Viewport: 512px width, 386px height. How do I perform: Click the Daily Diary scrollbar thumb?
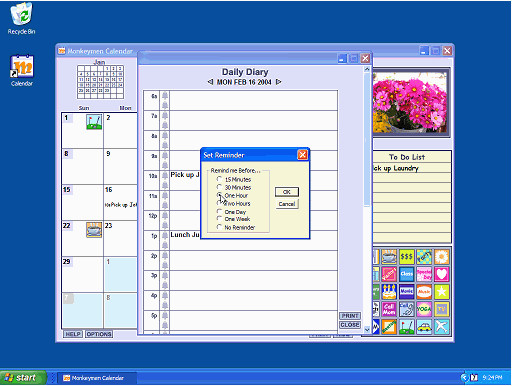click(x=367, y=140)
